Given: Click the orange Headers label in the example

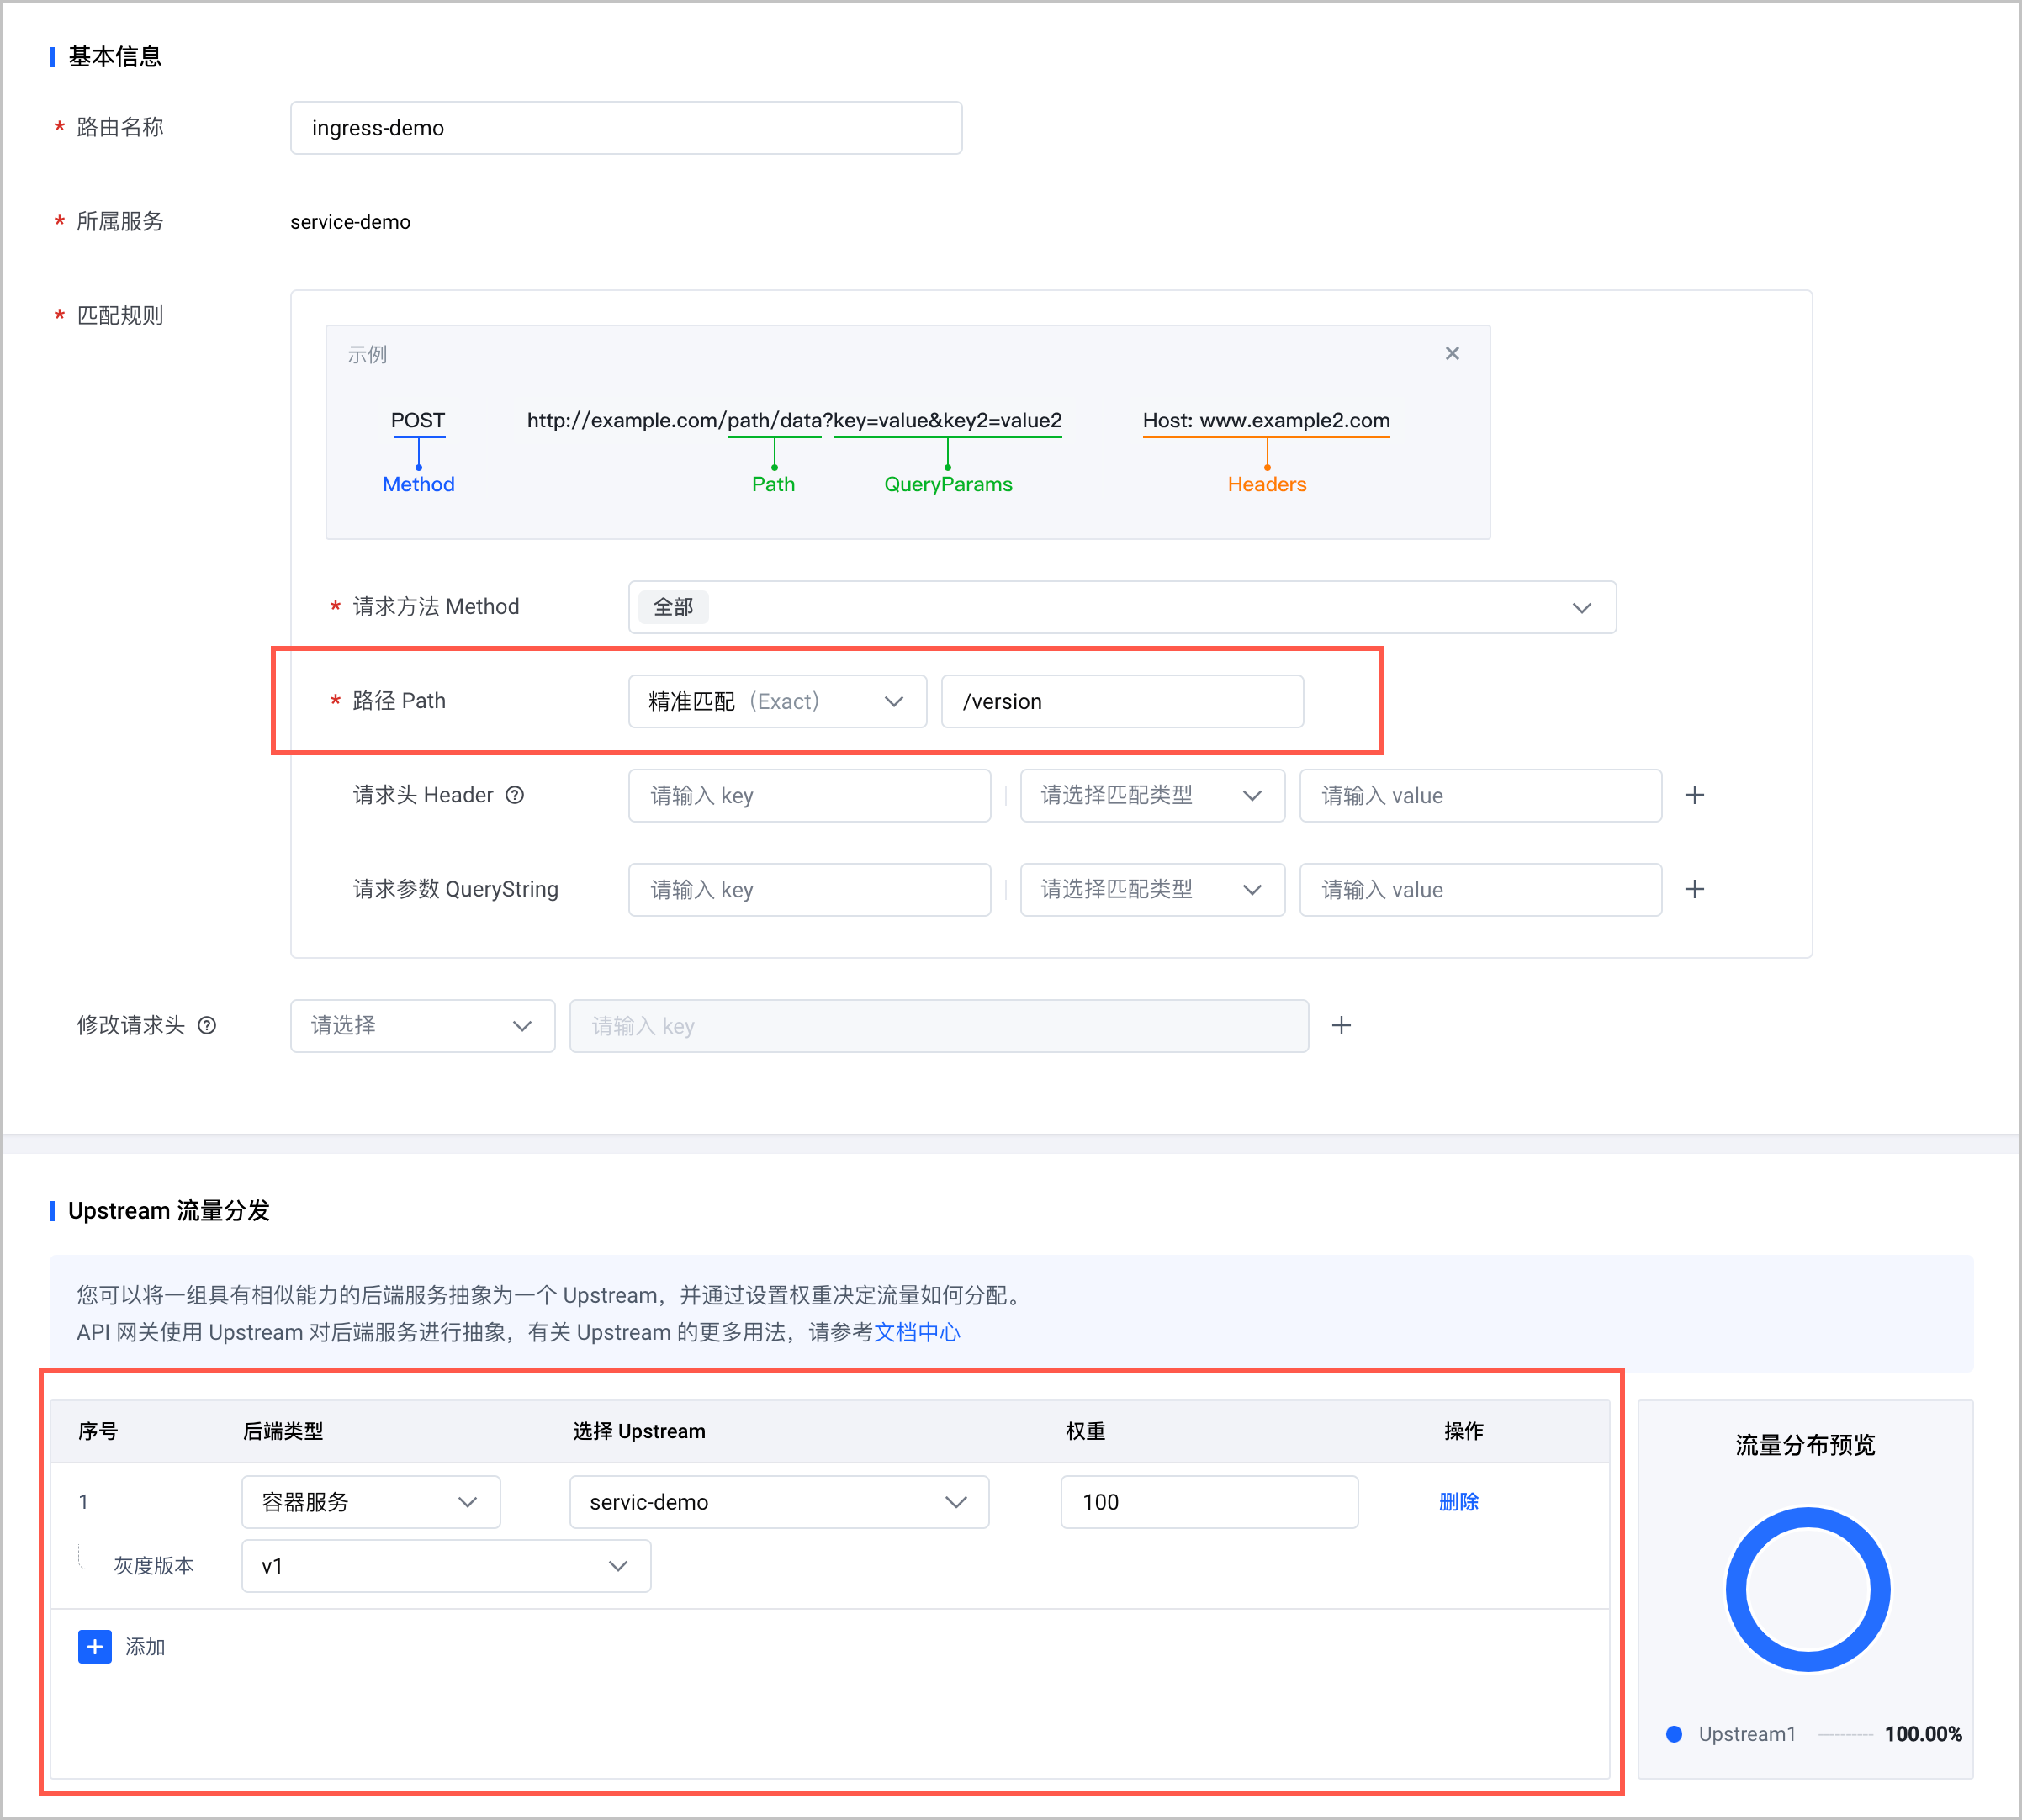Looking at the screenshot, I should coord(1266,483).
